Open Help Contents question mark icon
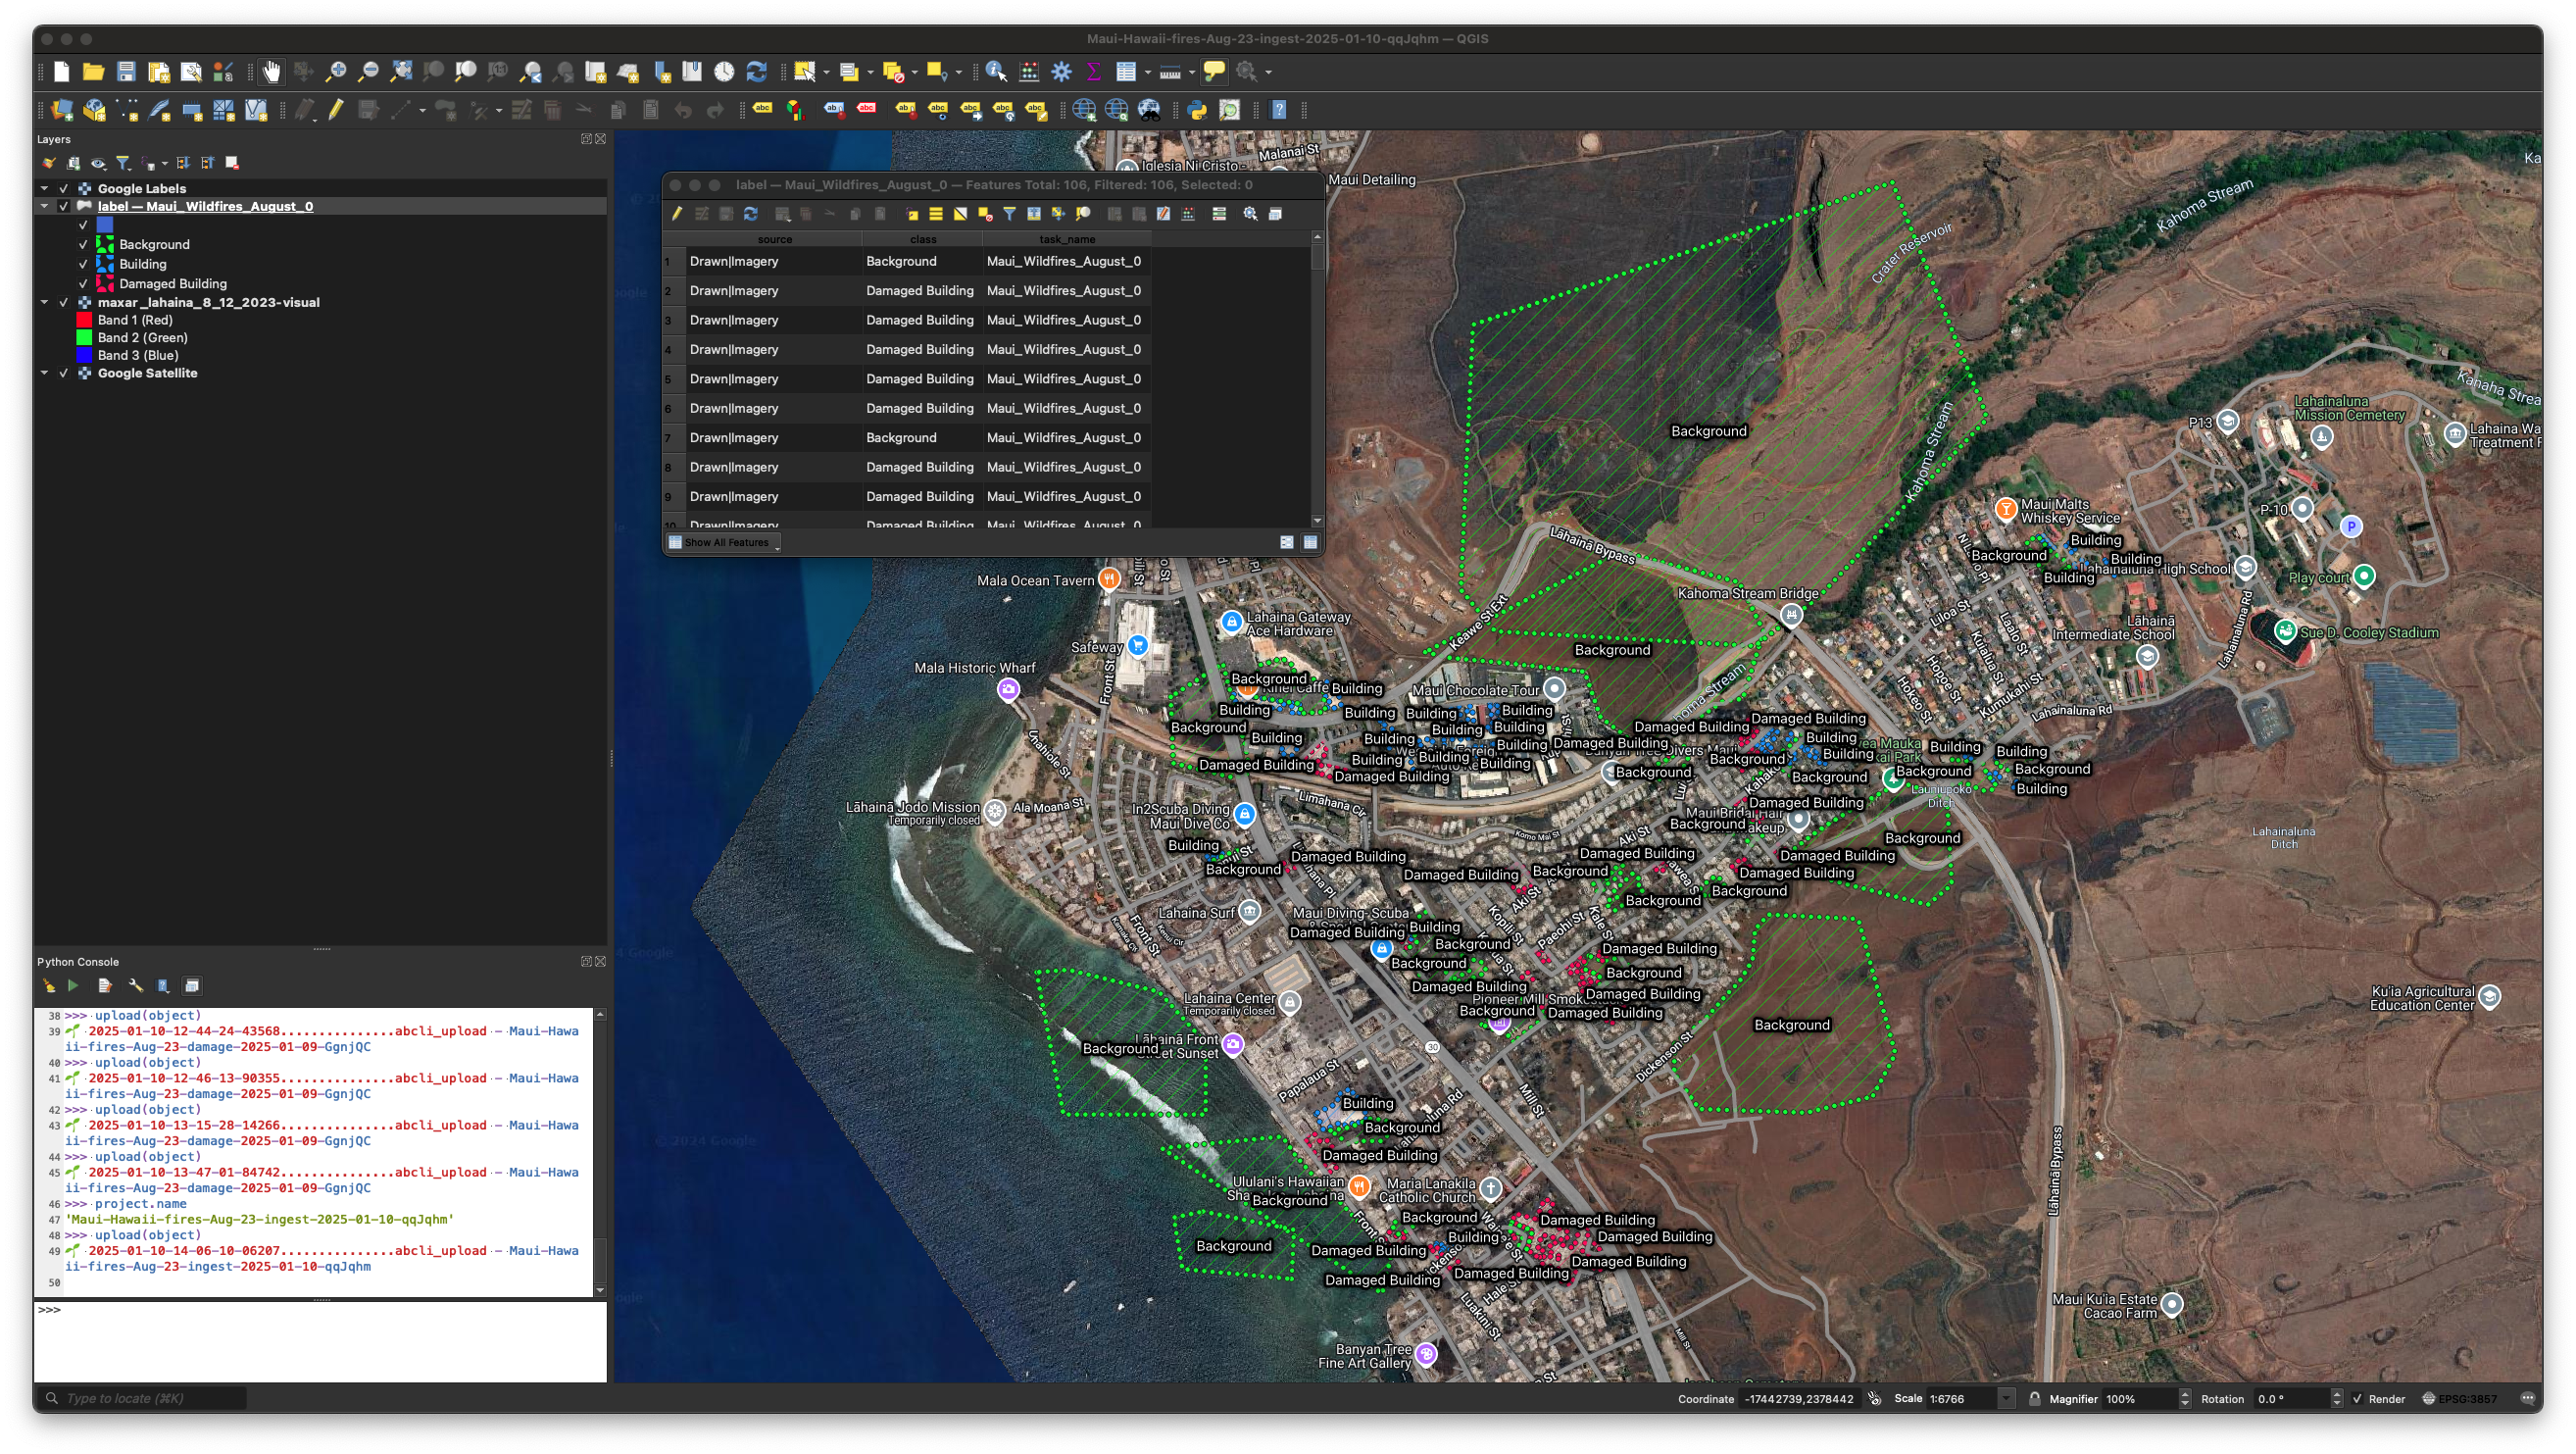This screenshot has width=2576, height=1454. pos(1278,111)
